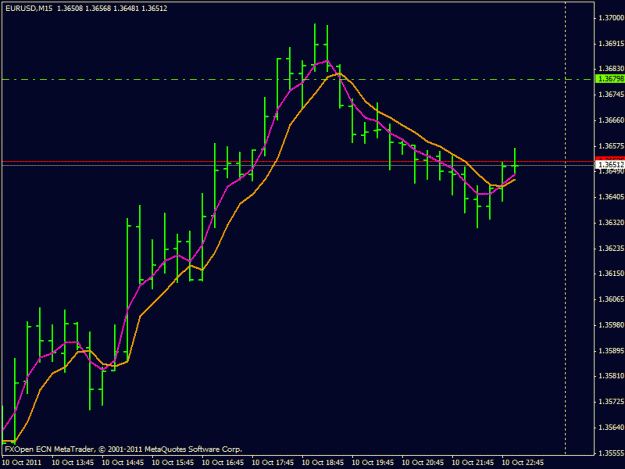Click the 1.37000 price axis label

[611, 18]
